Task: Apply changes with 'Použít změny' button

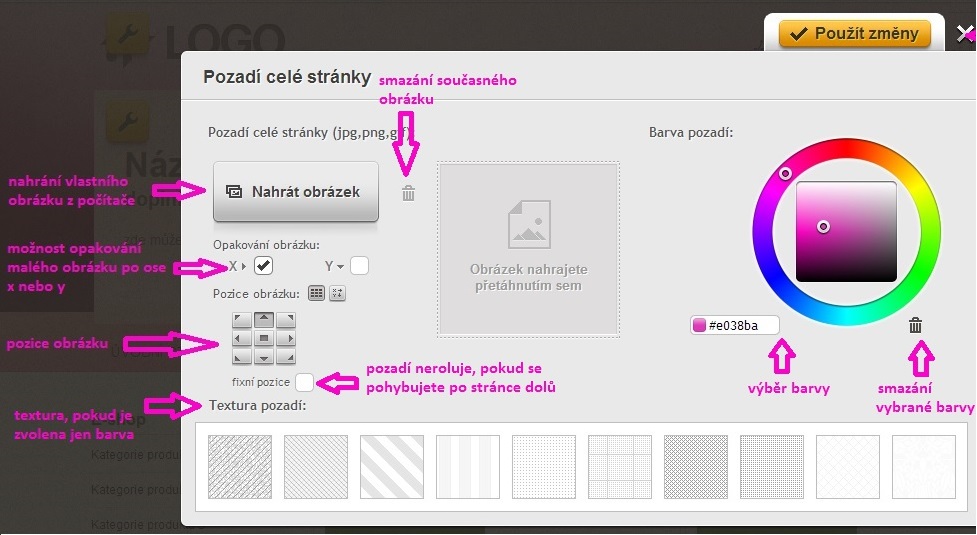Action: [854, 34]
